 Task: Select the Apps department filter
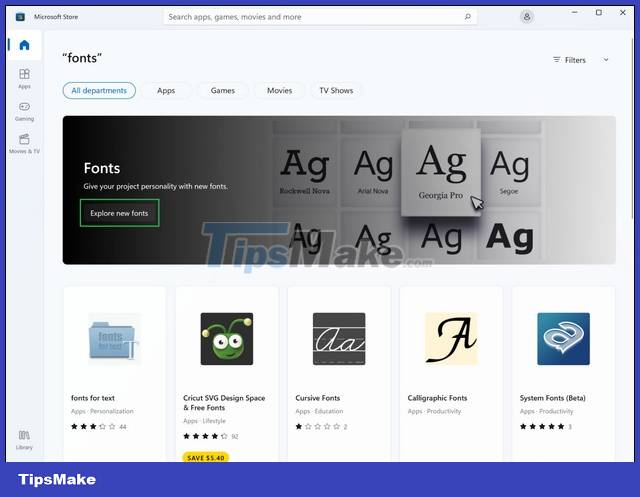166,91
